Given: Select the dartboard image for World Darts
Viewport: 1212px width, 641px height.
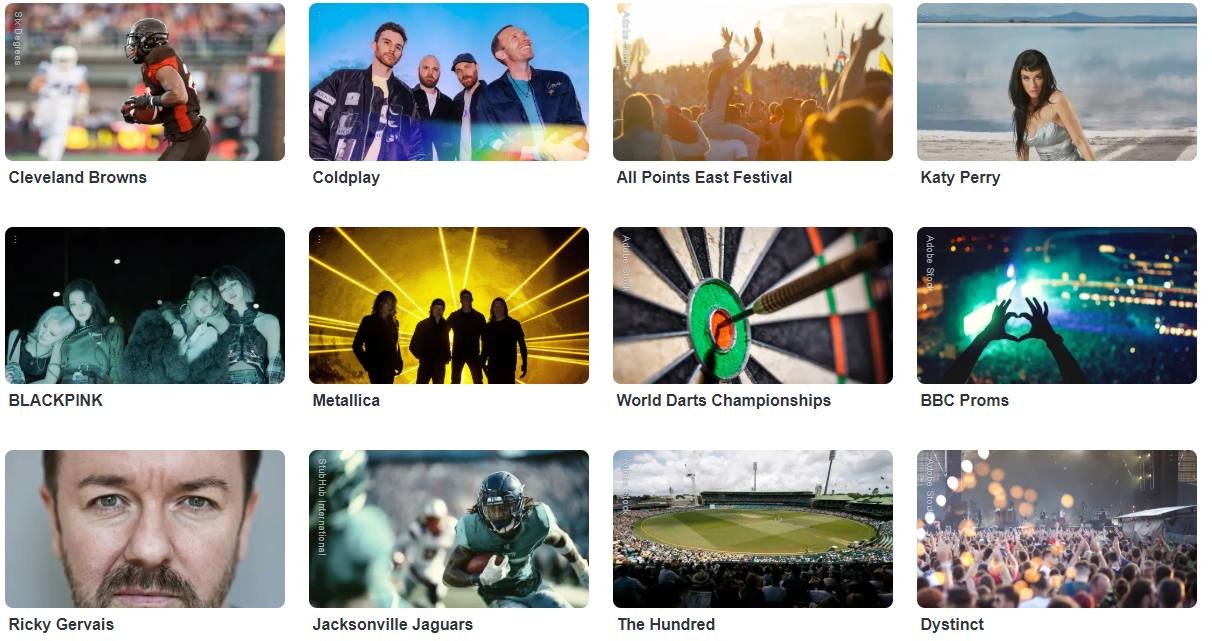Looking at the screenshot, I should pos(753,306).
